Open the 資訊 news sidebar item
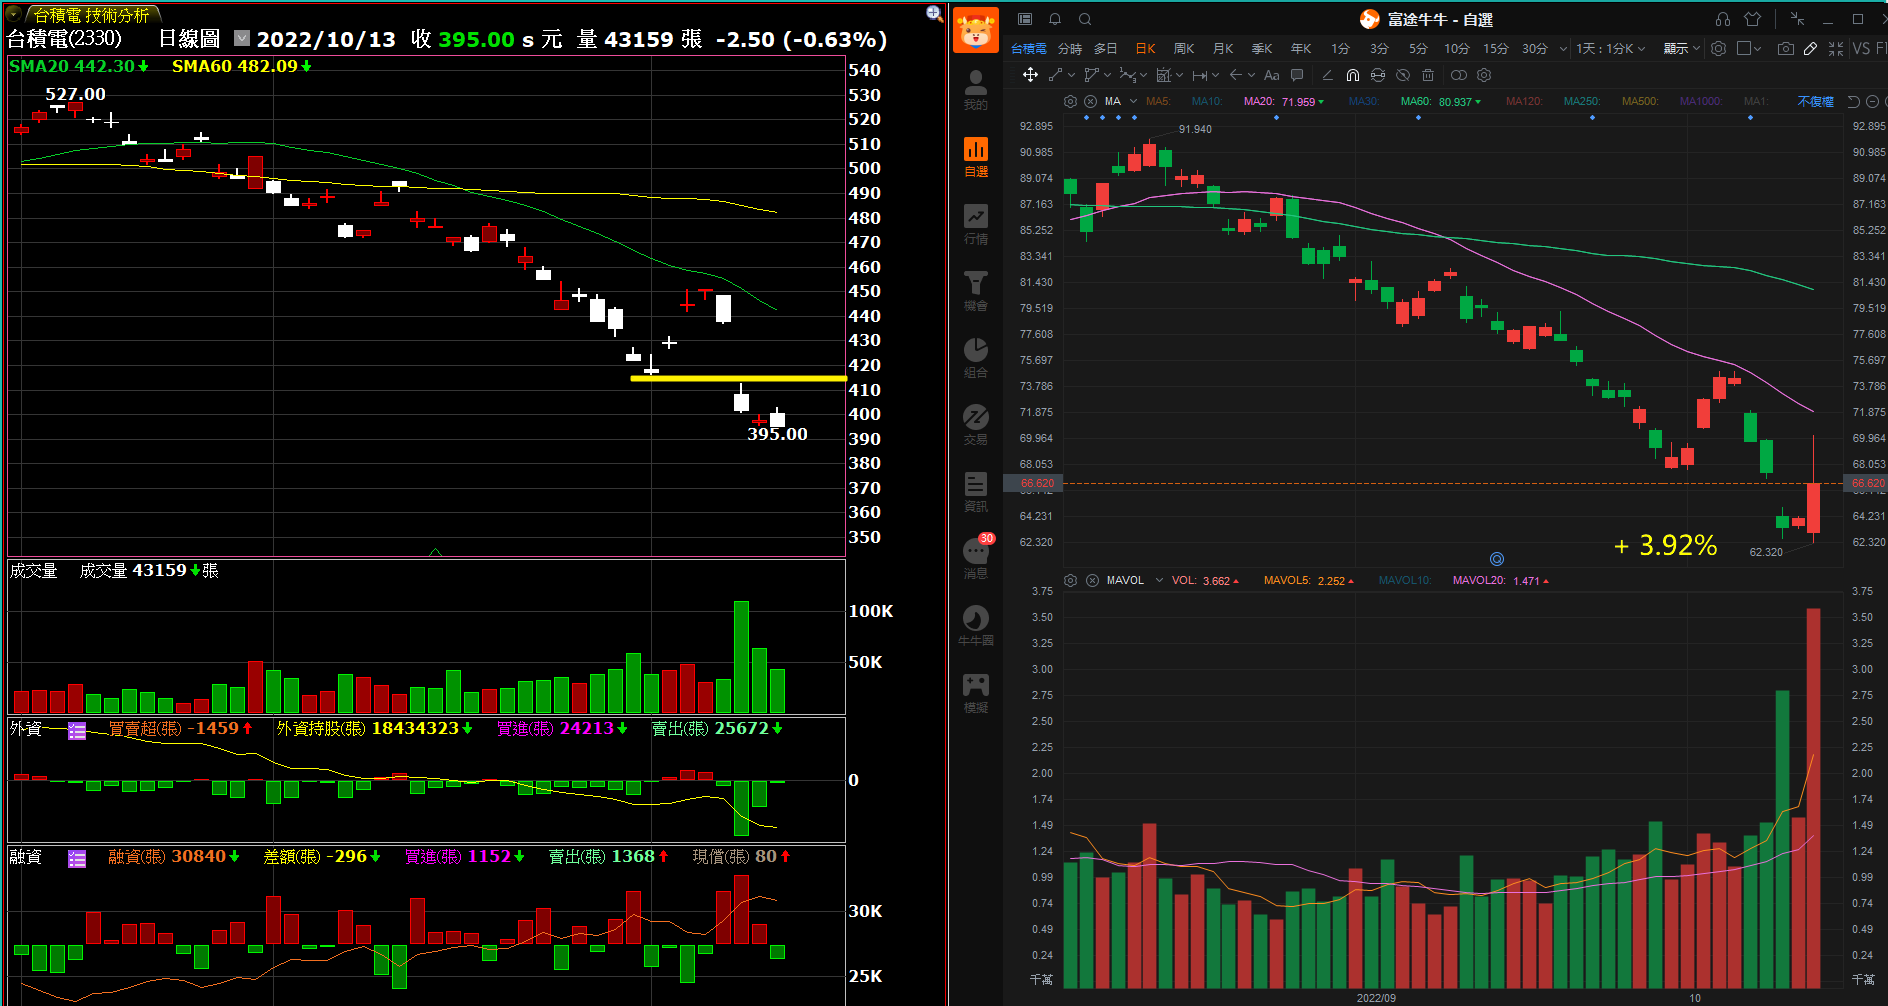 (976, 492)
